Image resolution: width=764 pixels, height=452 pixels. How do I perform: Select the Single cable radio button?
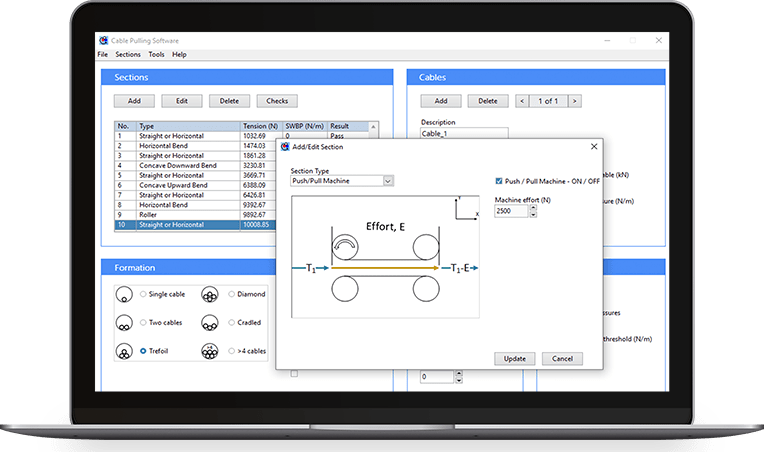click(x=143, y=294)
